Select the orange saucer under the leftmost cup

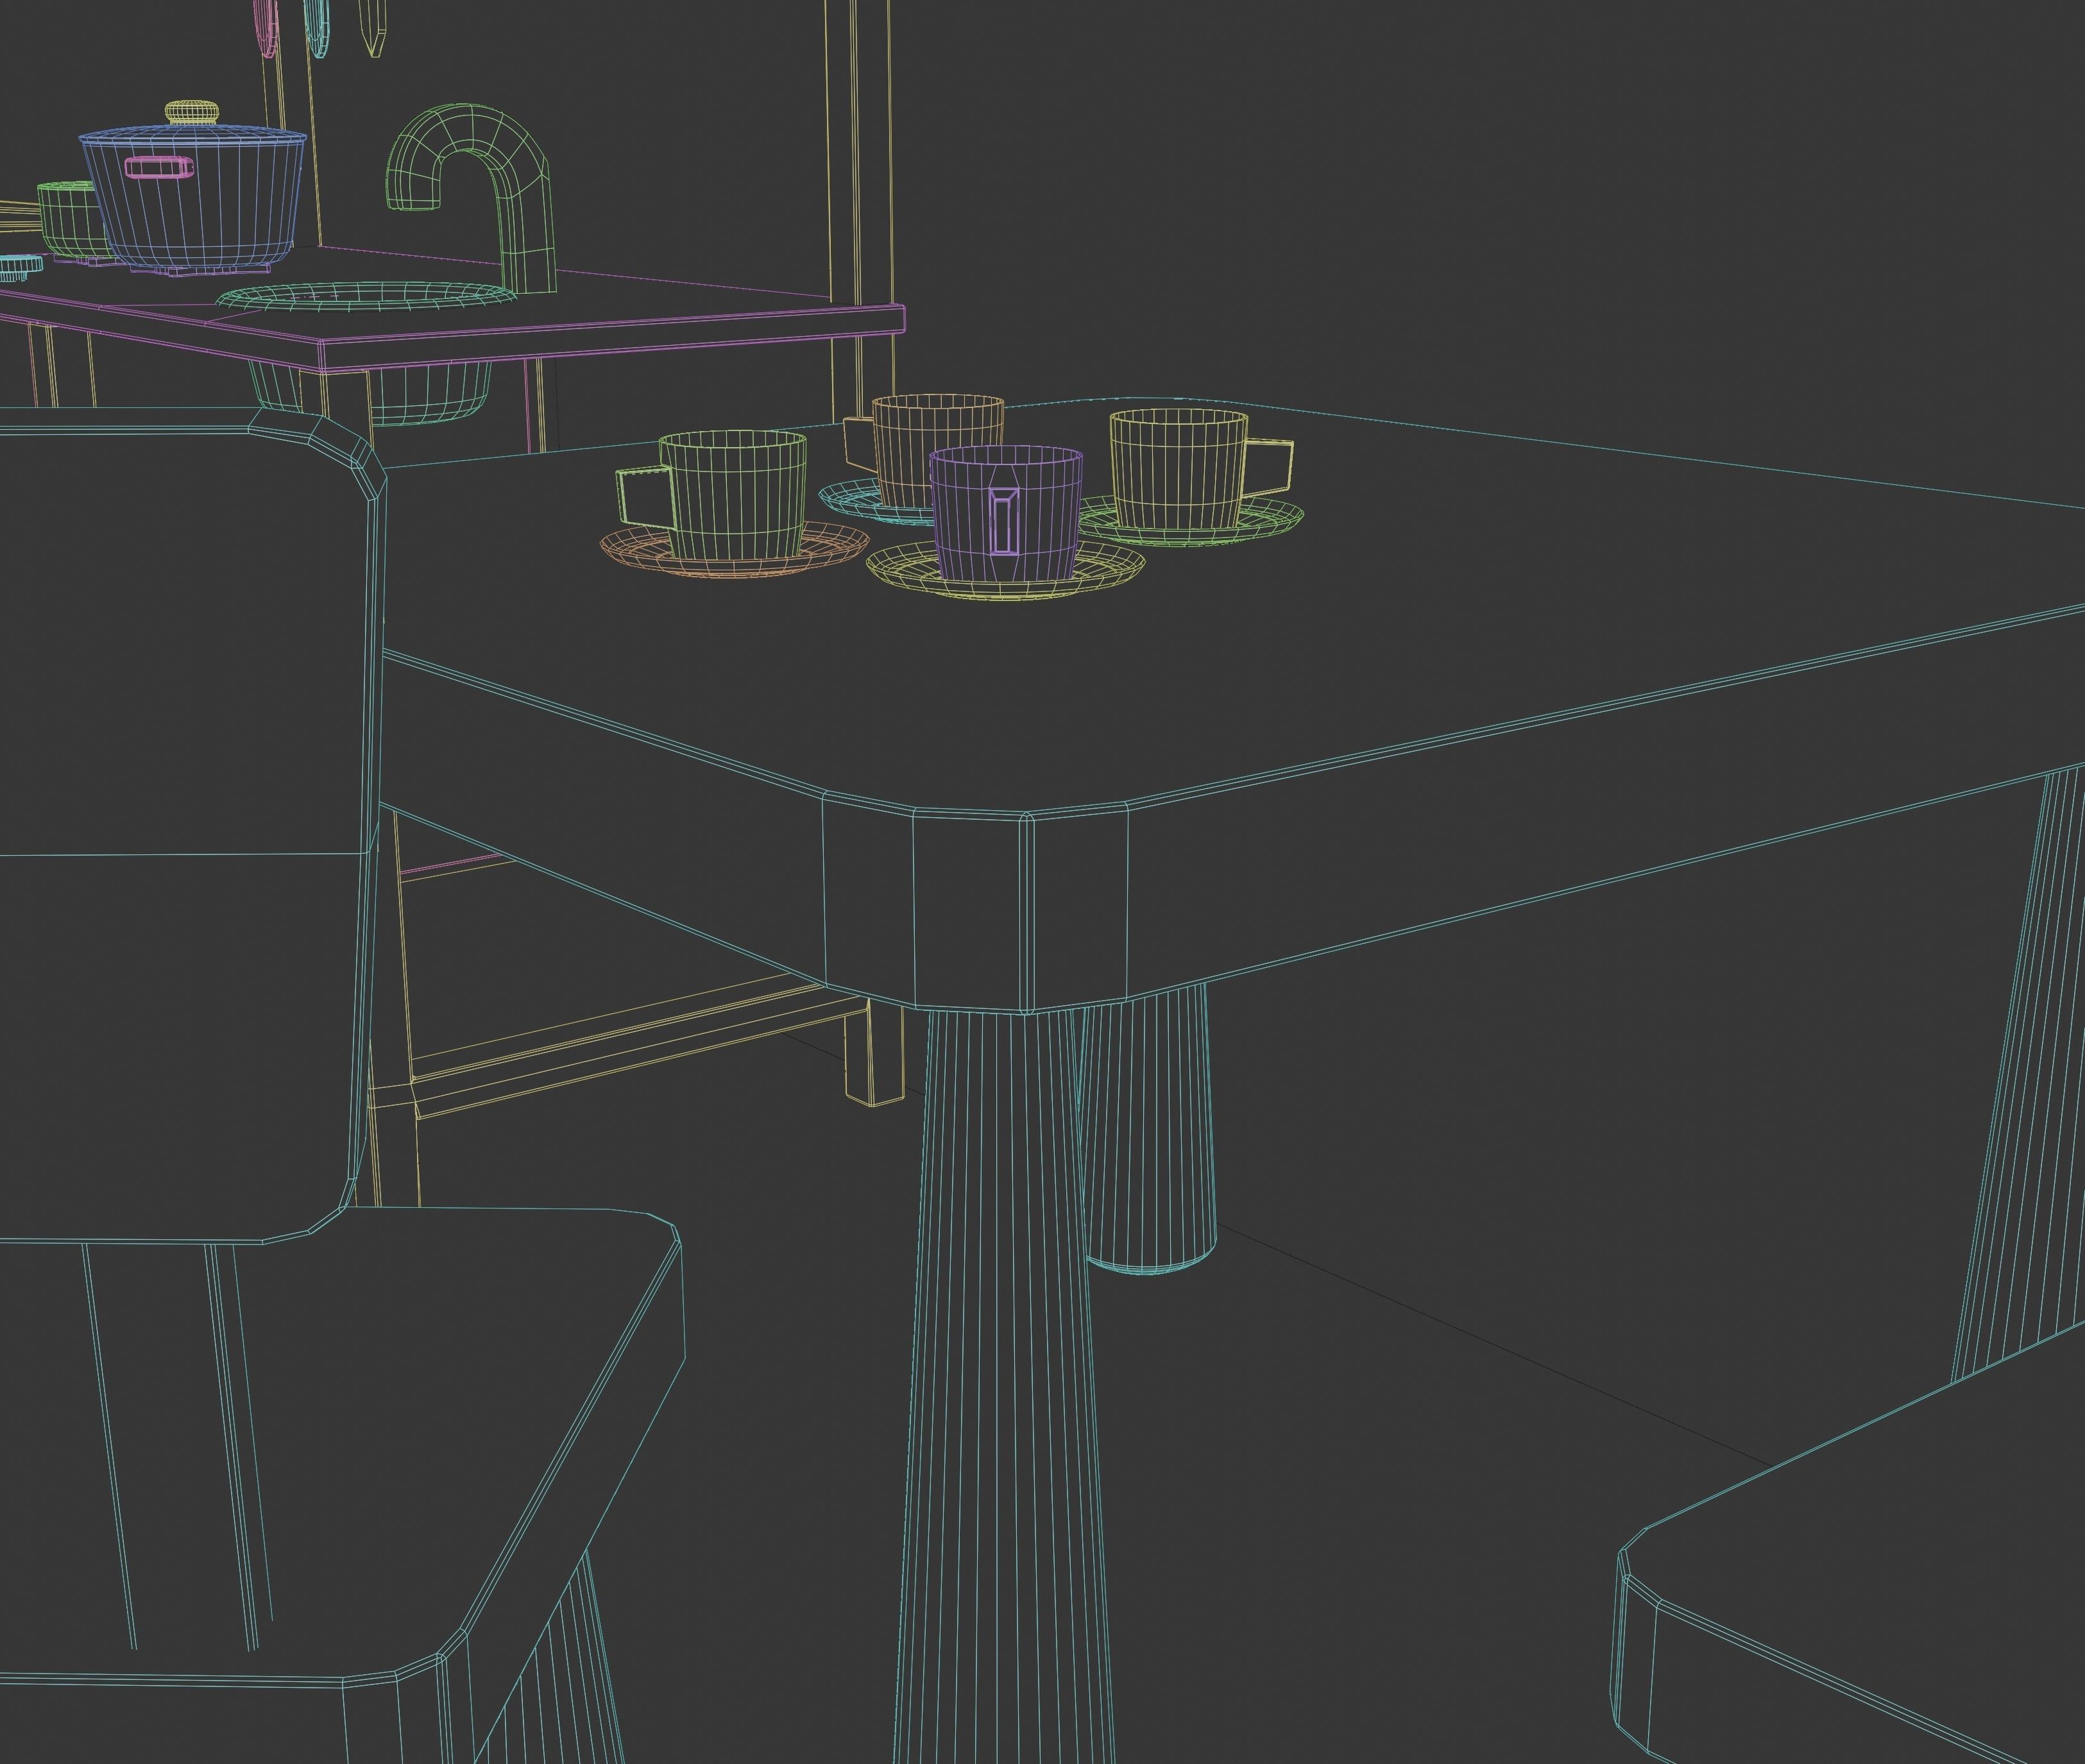[734, 551]
